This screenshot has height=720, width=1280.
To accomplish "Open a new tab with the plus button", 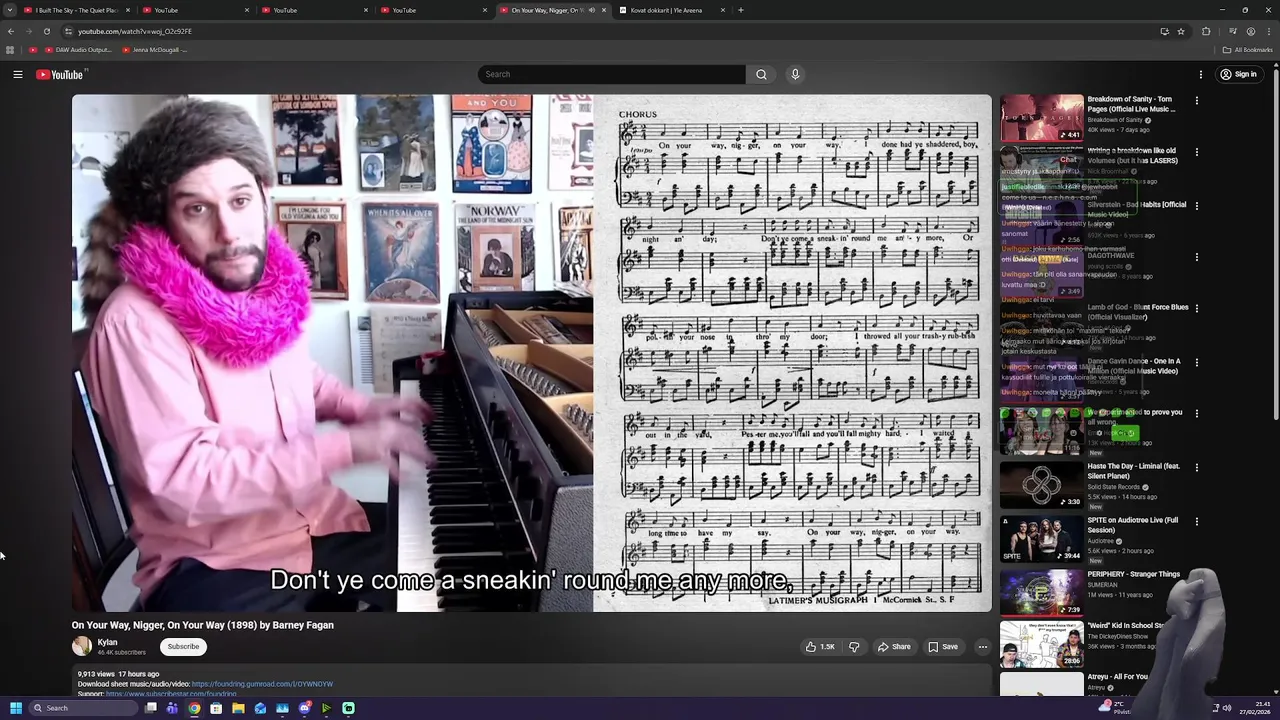I will coord(741,10).
